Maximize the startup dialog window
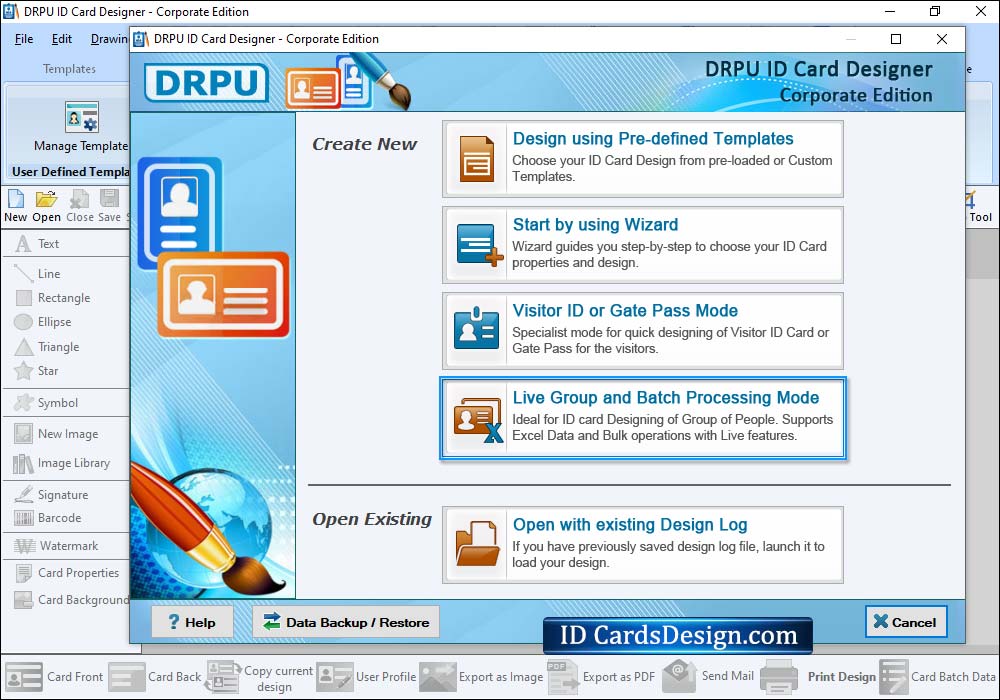This screenshot has width=1000, height=700. (x=895, y=39)
